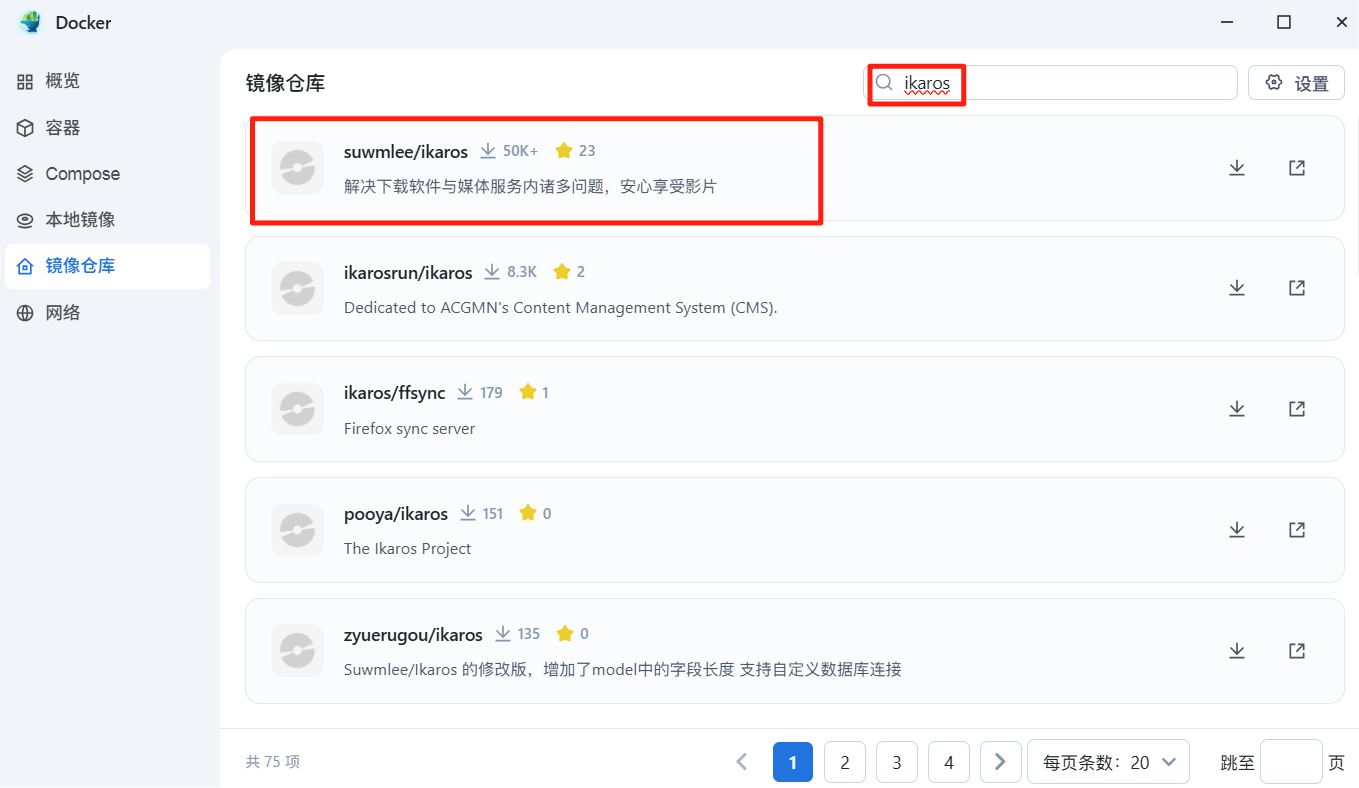Open the 设置 settings button
Viewport: 1359px width, 788px height.
click(x=1296, y=83)
